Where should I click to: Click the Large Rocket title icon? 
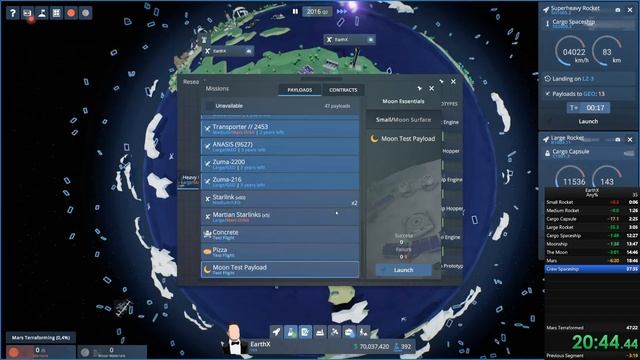[x=546, y=140]
